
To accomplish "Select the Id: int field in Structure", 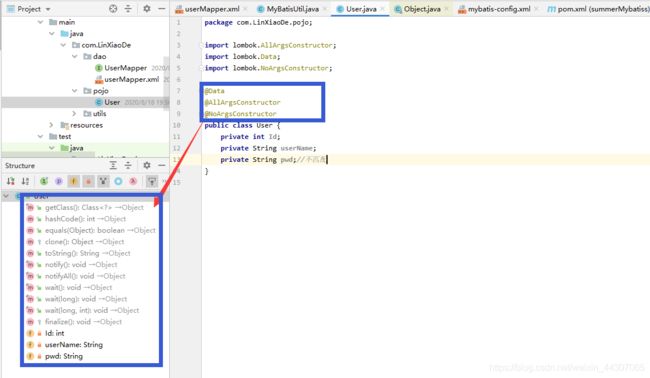I will [x=54, y=333].
